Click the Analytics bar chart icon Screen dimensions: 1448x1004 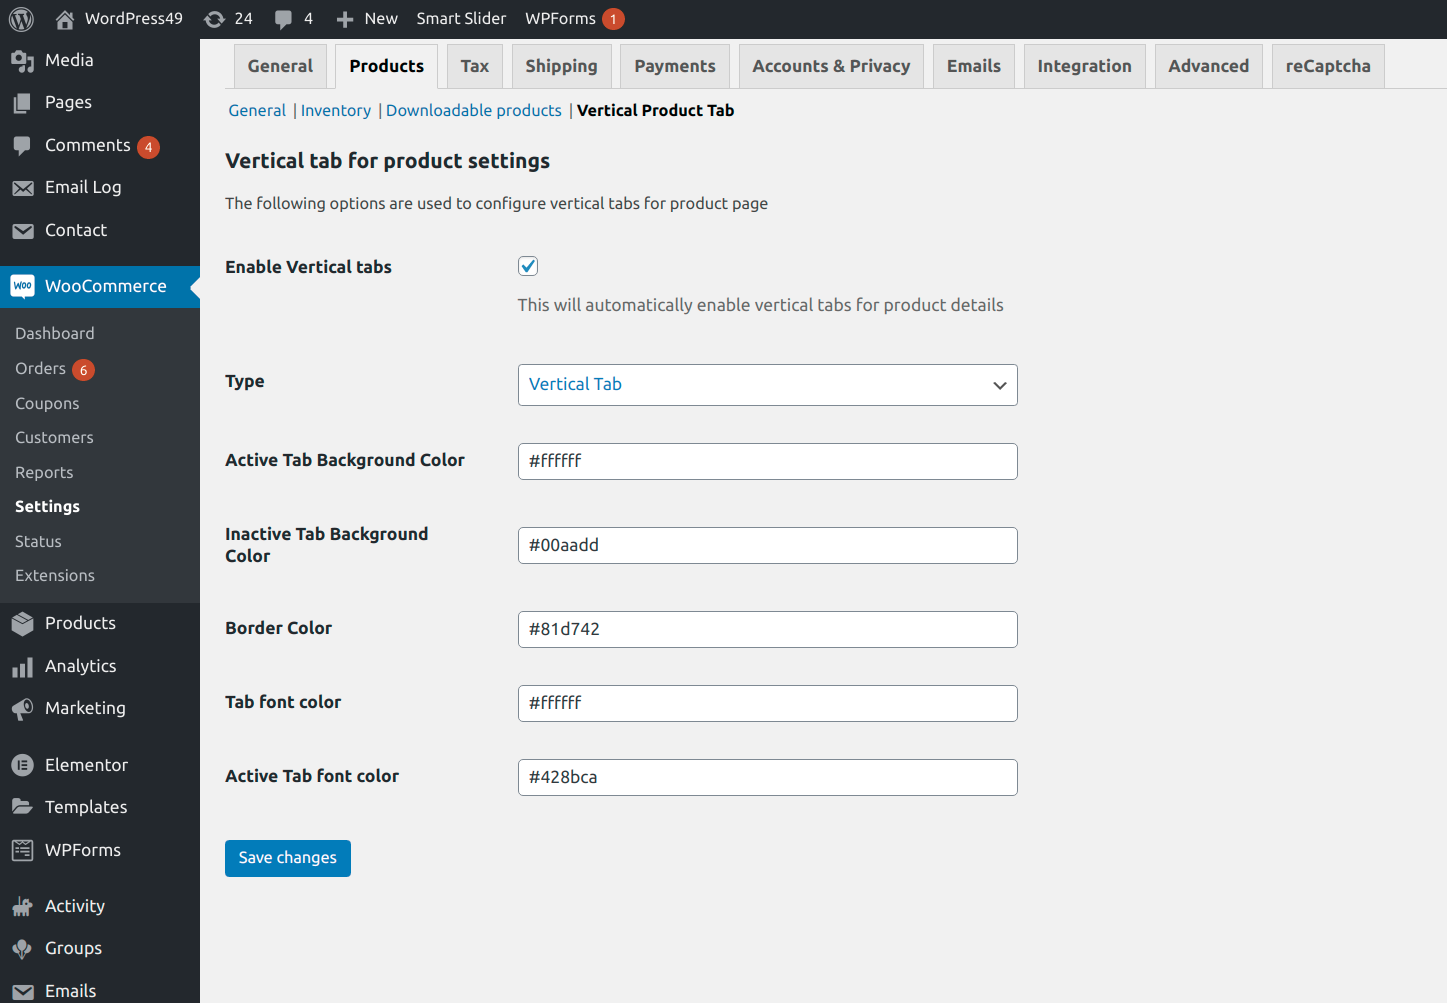[x=22, y=667]
